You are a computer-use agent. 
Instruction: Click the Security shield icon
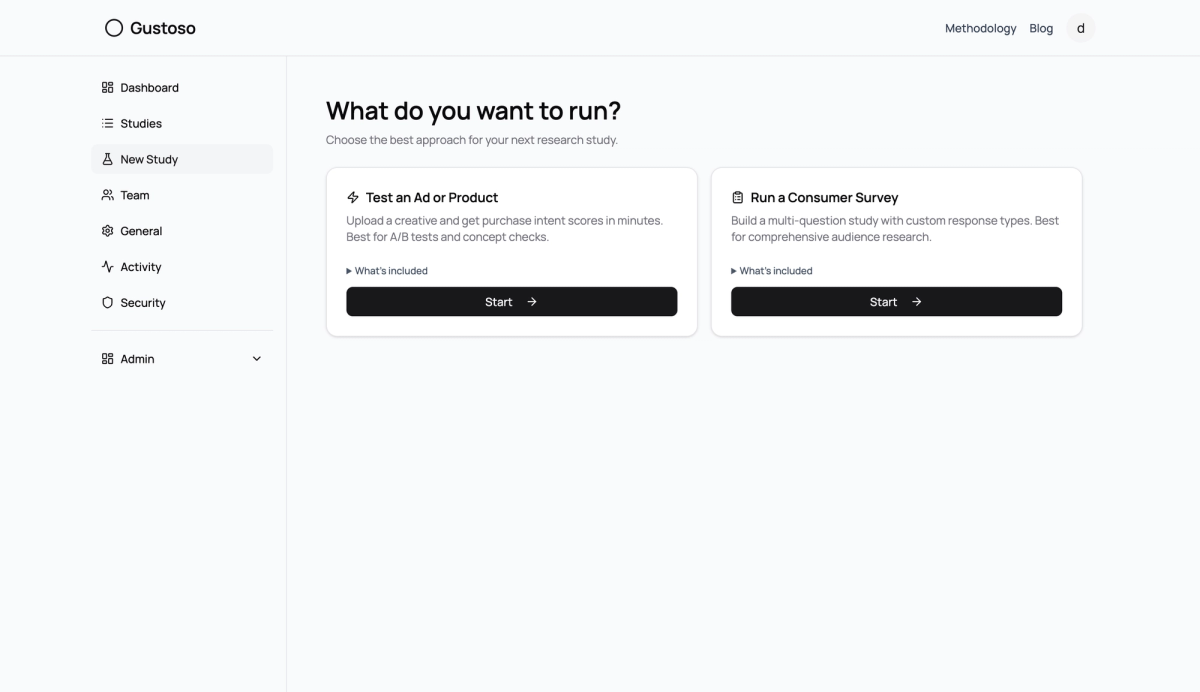(x=108, y=303)
